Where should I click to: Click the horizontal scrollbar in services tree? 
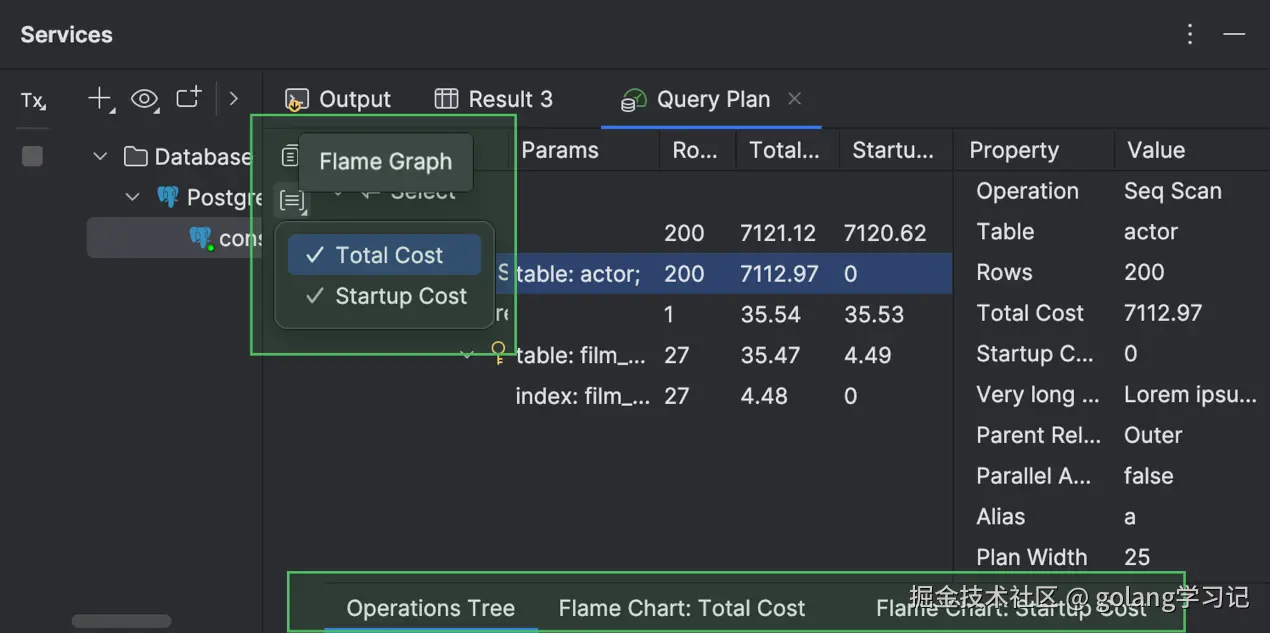point(121,621)
